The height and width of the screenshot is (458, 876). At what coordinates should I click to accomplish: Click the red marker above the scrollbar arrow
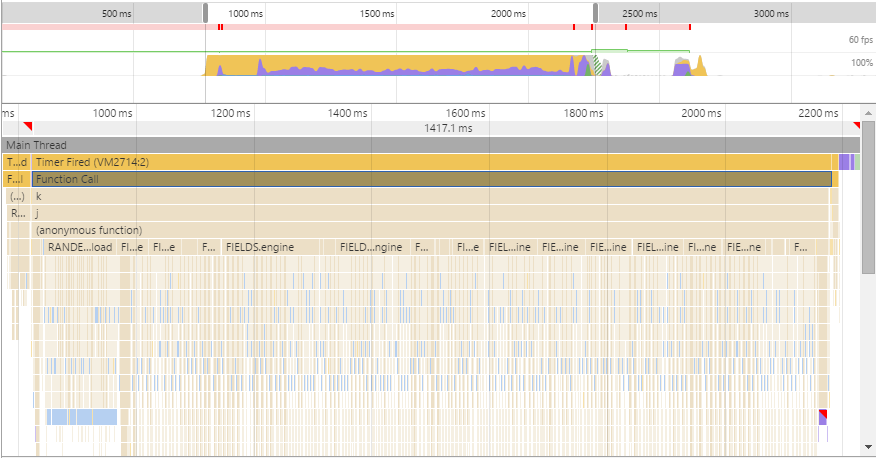pyautogui.click(x=856, y=125)
